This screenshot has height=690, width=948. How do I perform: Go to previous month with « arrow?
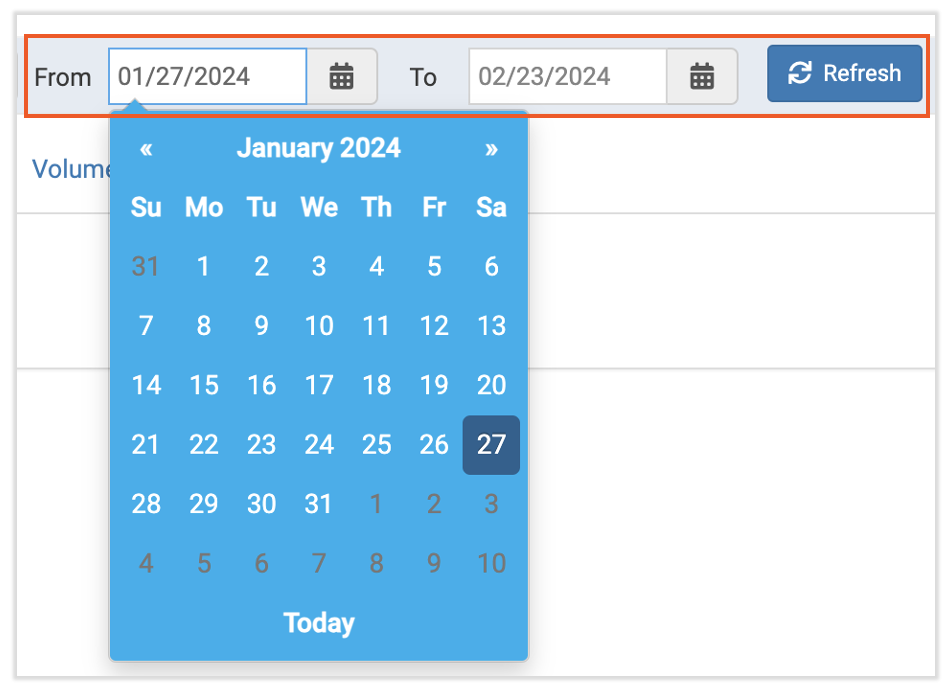pyautogui.click(x=146, y=149)
